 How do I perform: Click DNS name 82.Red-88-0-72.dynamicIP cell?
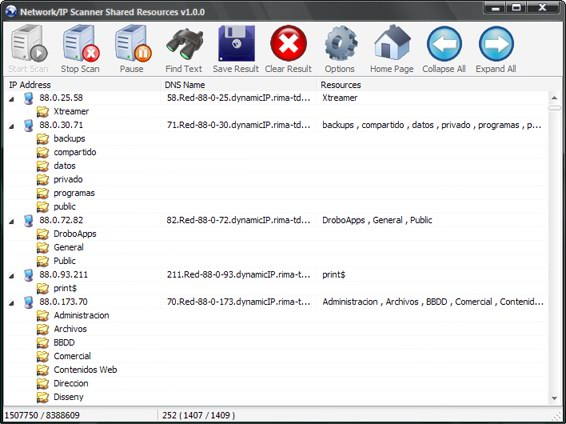click(x=239, y=220)
